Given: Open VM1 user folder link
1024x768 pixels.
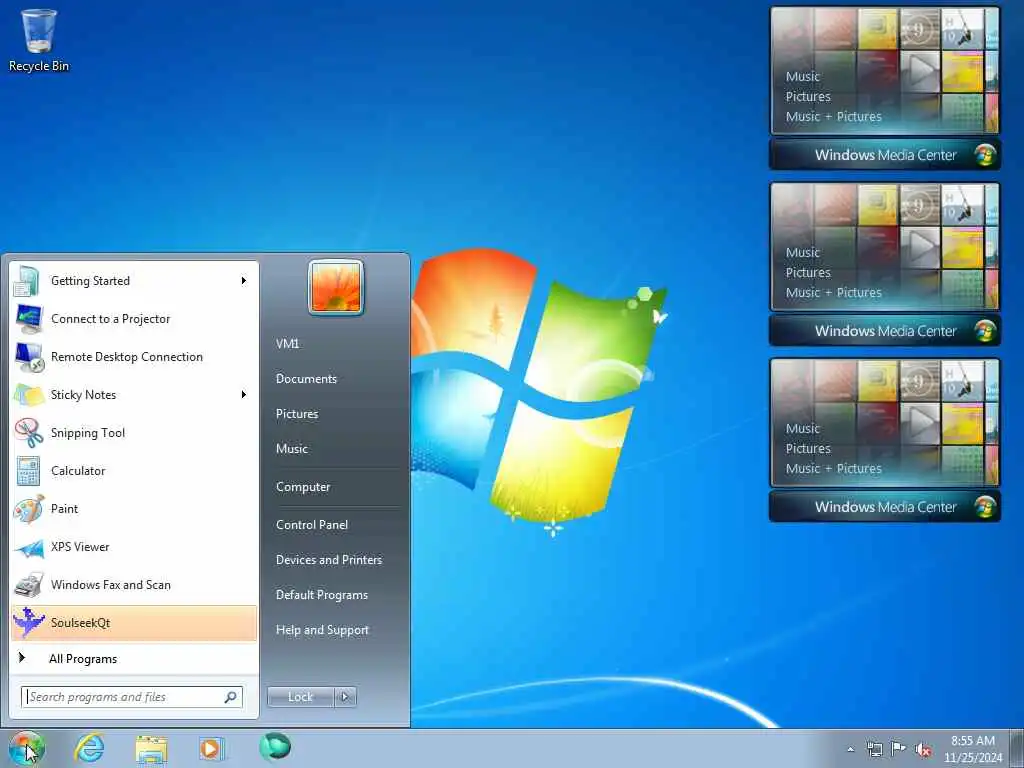Looking at the screenshot, I should (287, 344).
